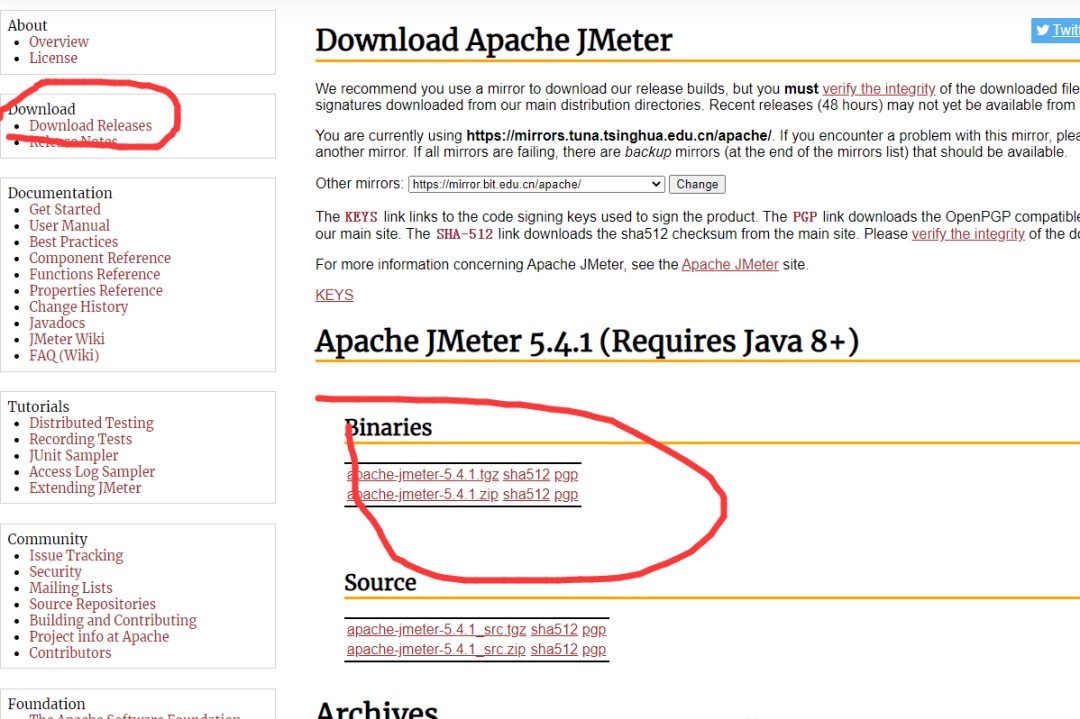The image size is (1080, 719).
Task: Open the JUnit Sampler tutorial
Action: point(74,456)
